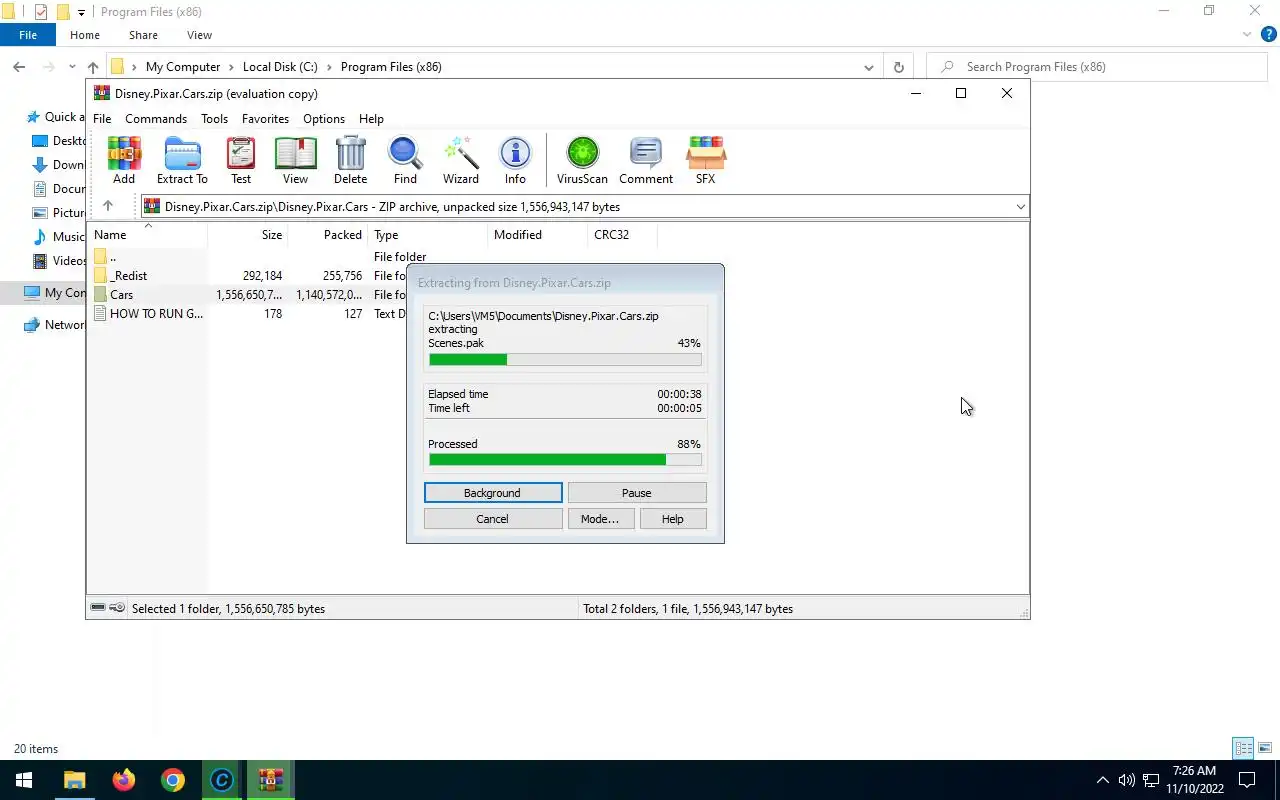Click the Windows Start button

click(x=24, y=780)
